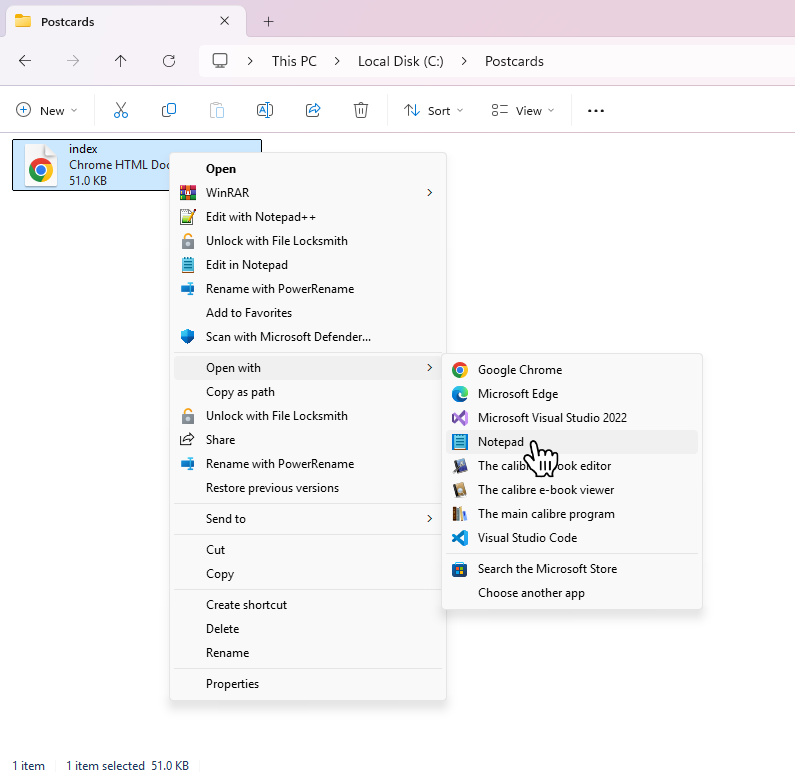The width and height of the screenshot is (795, 774).
Task: Open the Sort dropdown
Action: [434, 111]
